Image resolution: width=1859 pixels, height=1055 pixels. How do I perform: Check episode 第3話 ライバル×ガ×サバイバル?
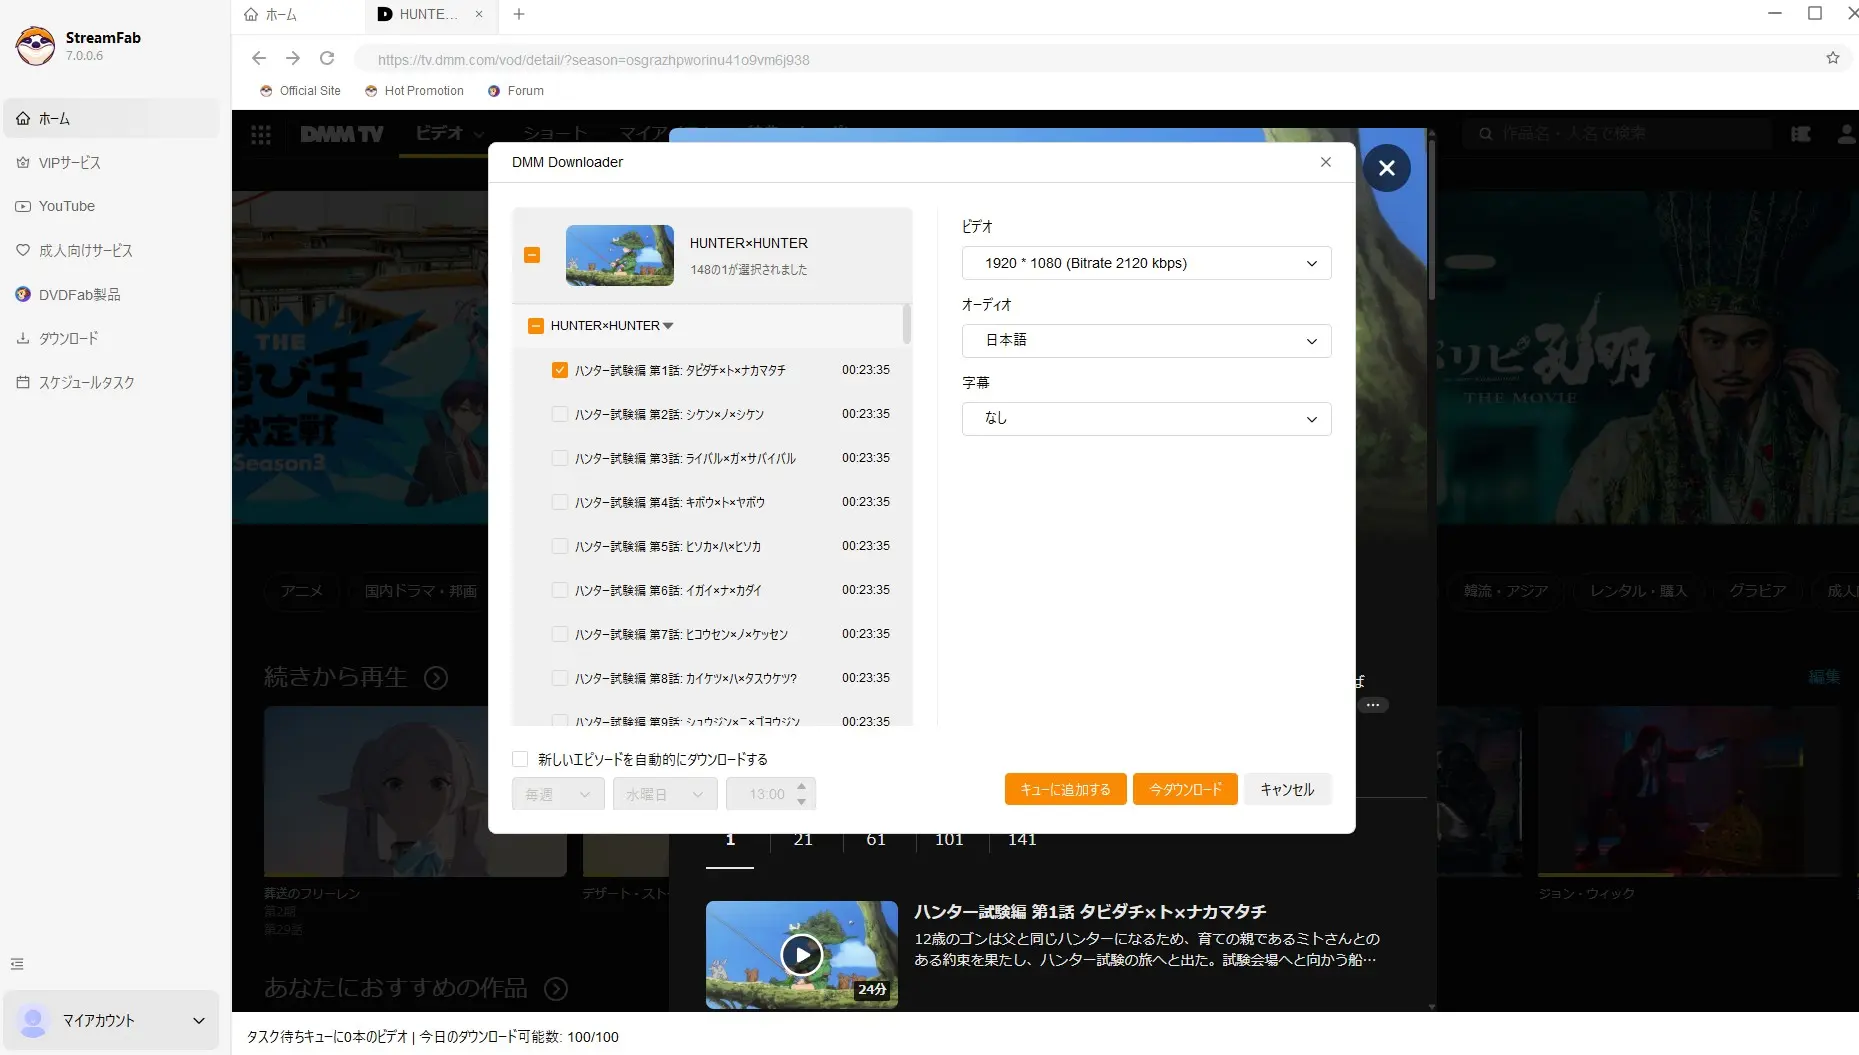click(x=559, y=458)
